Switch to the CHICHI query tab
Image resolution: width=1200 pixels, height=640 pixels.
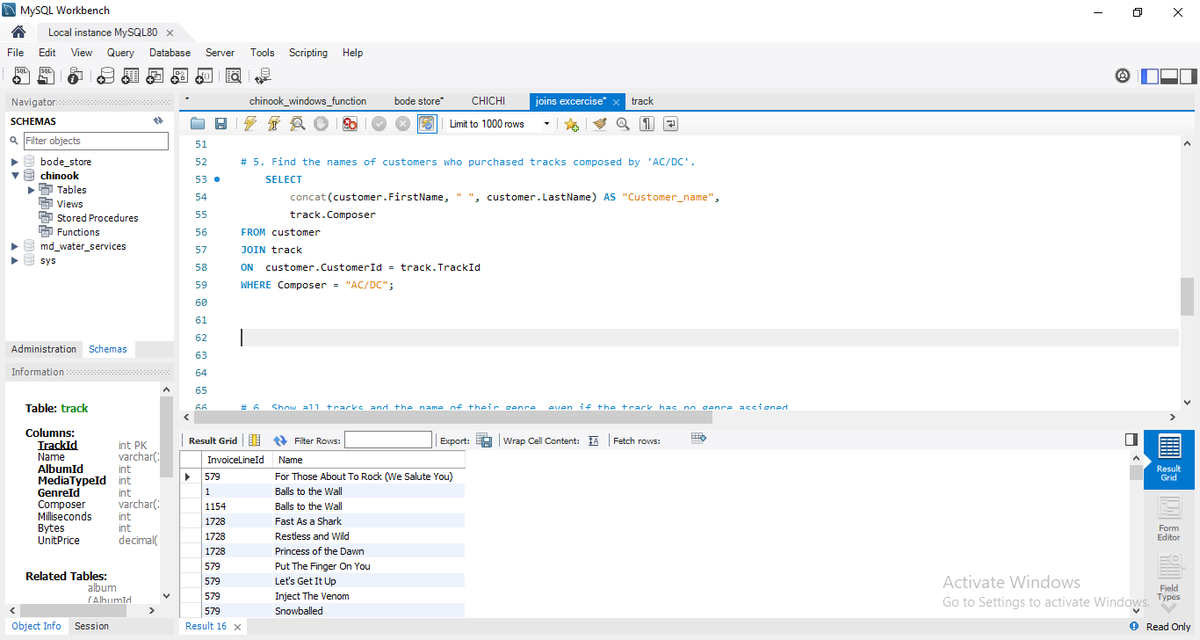(x=488, y=101)
